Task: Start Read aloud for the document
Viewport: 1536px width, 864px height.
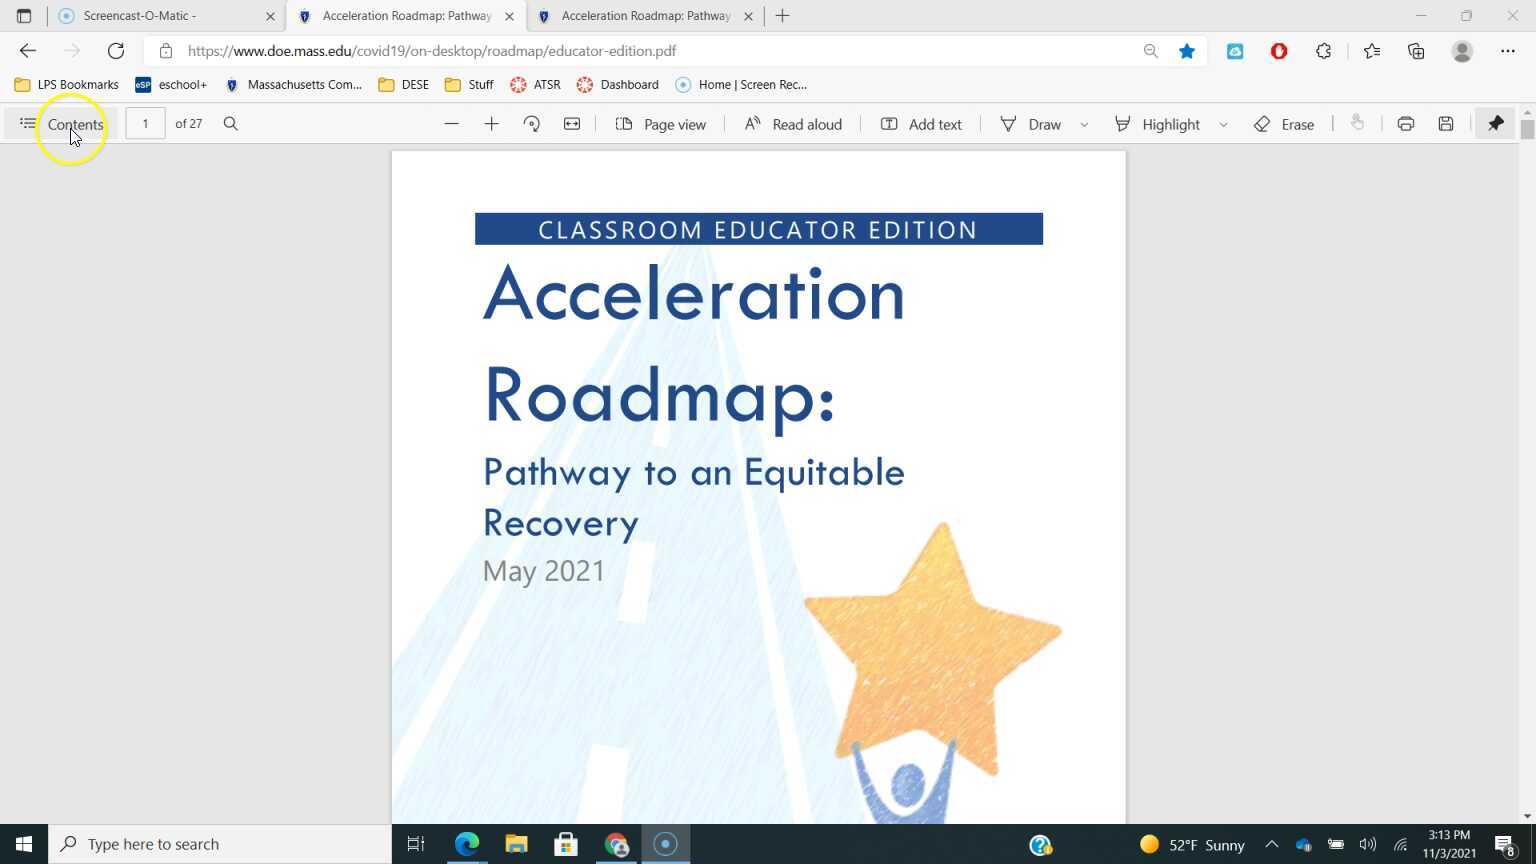Action: pyautogui.click(x=793, y=123)
